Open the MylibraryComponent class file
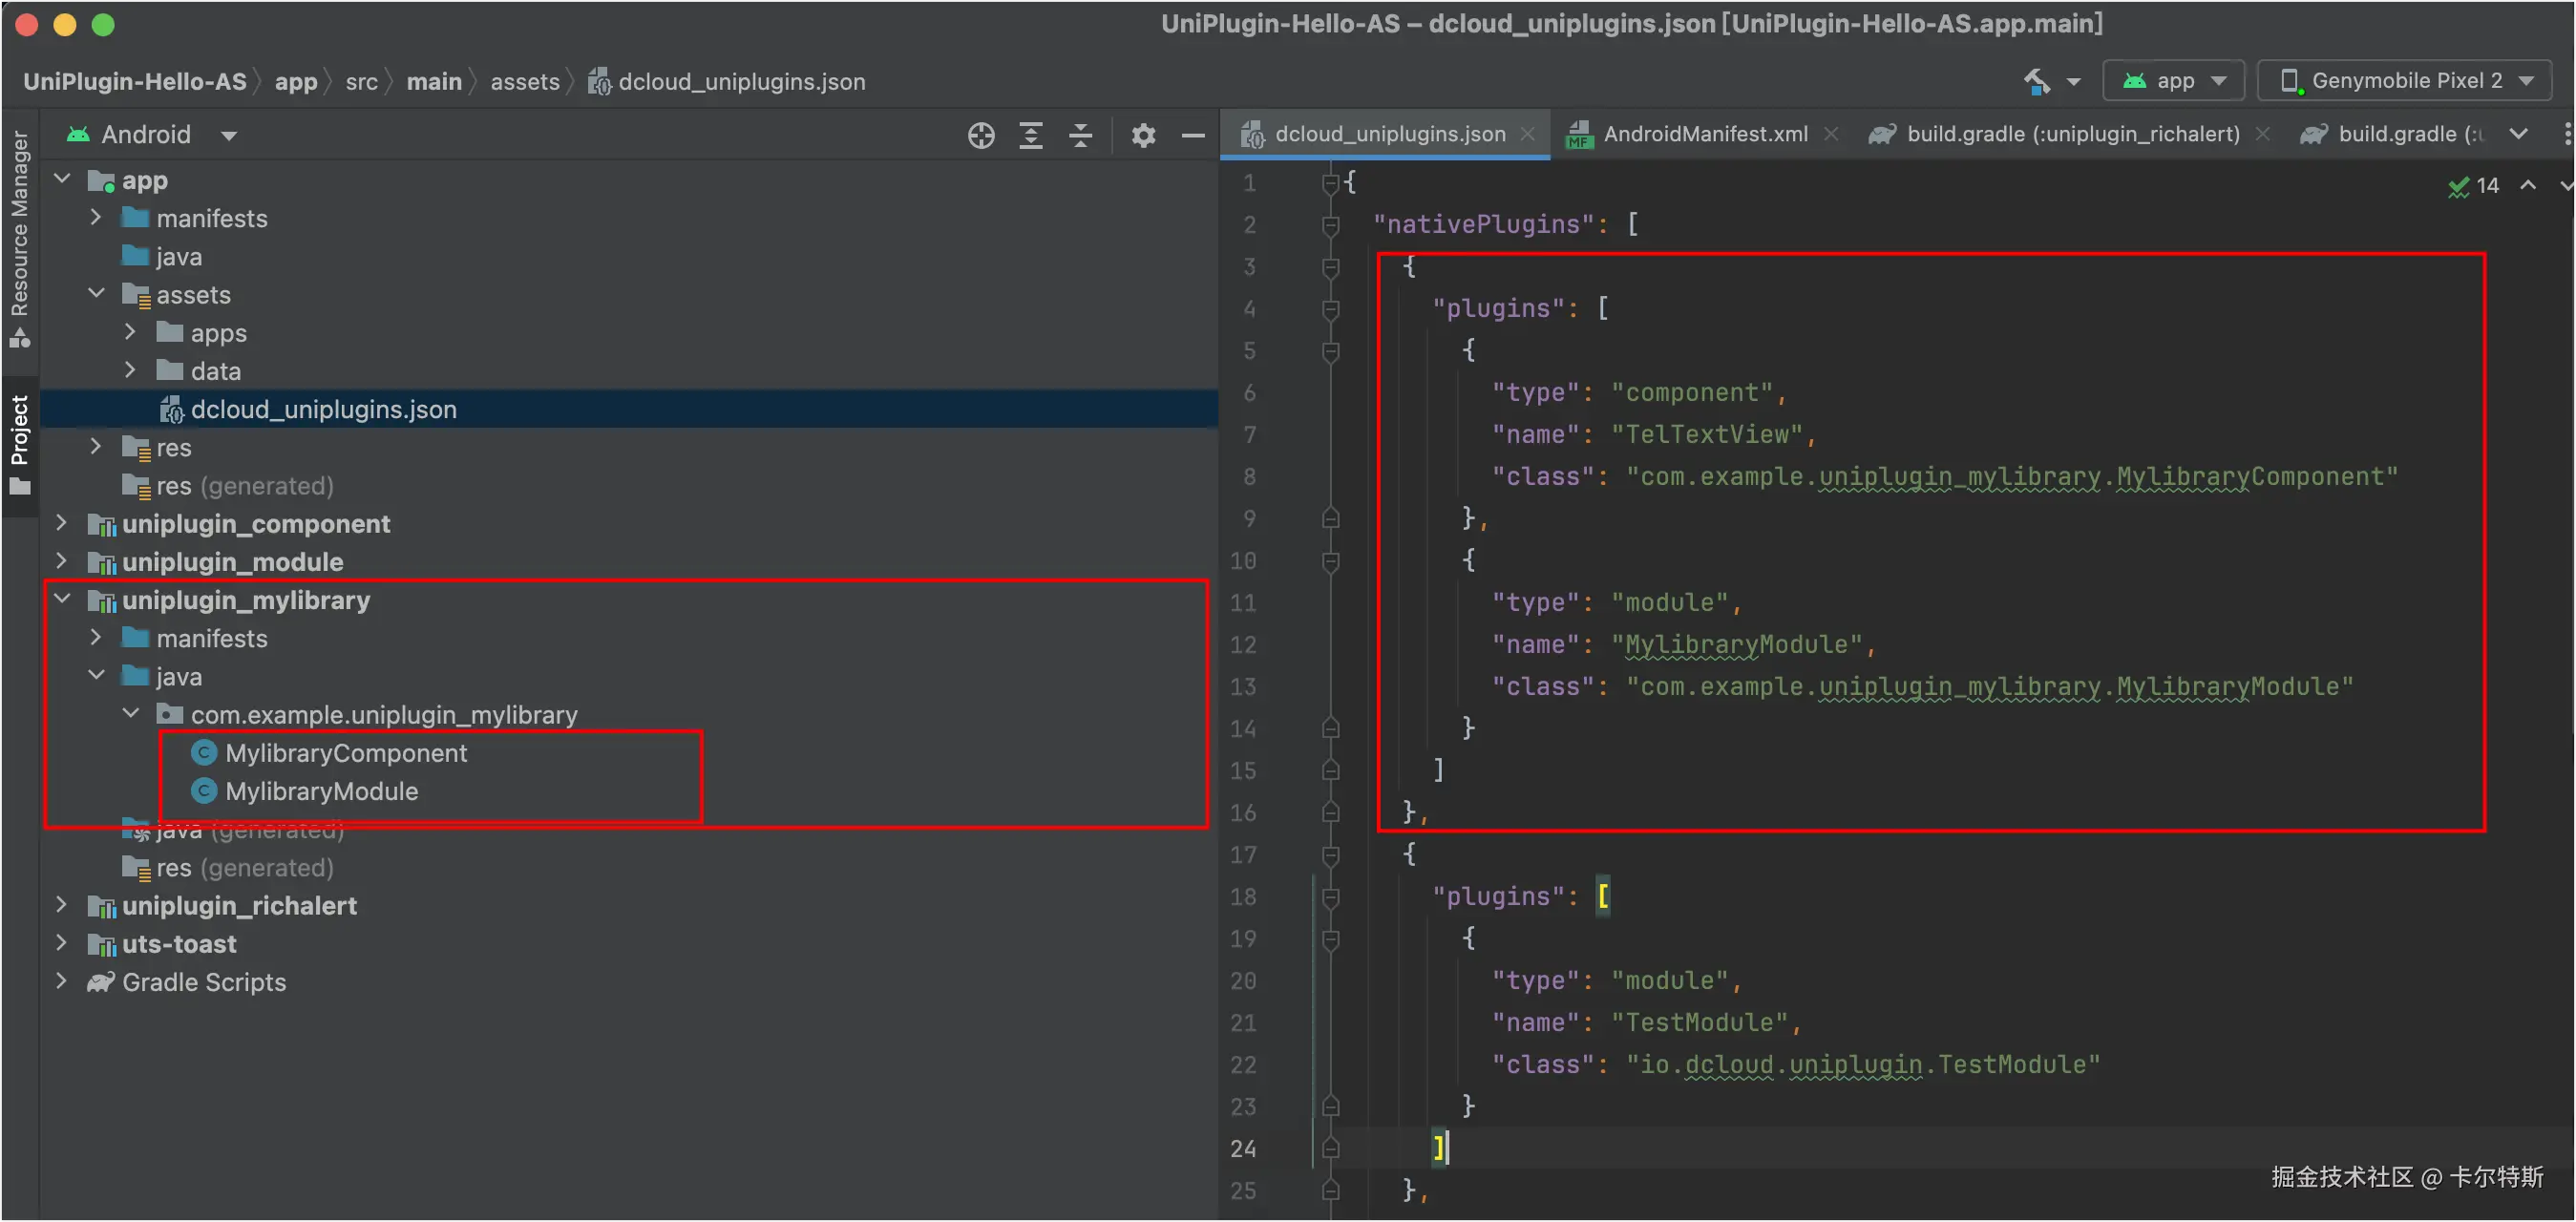2576x1222 pixels. pyautogui.click(x=346, y=753)
